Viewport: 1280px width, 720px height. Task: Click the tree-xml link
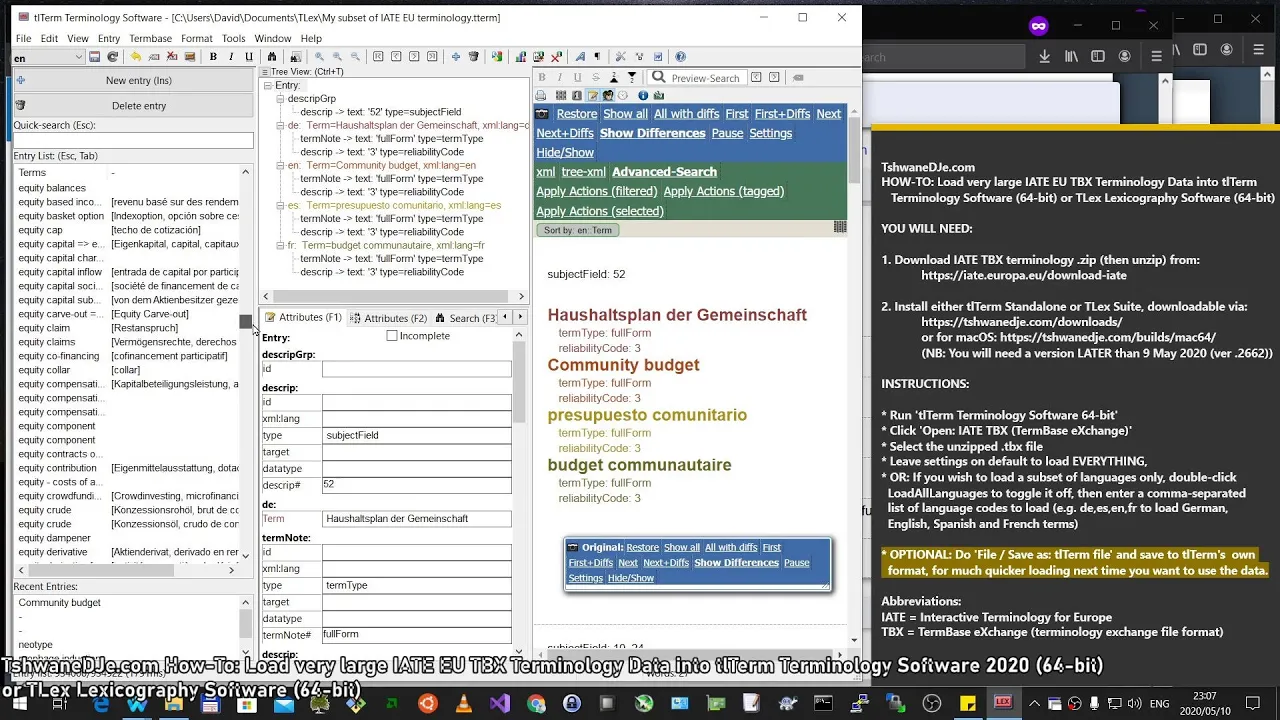click(583, 172)
